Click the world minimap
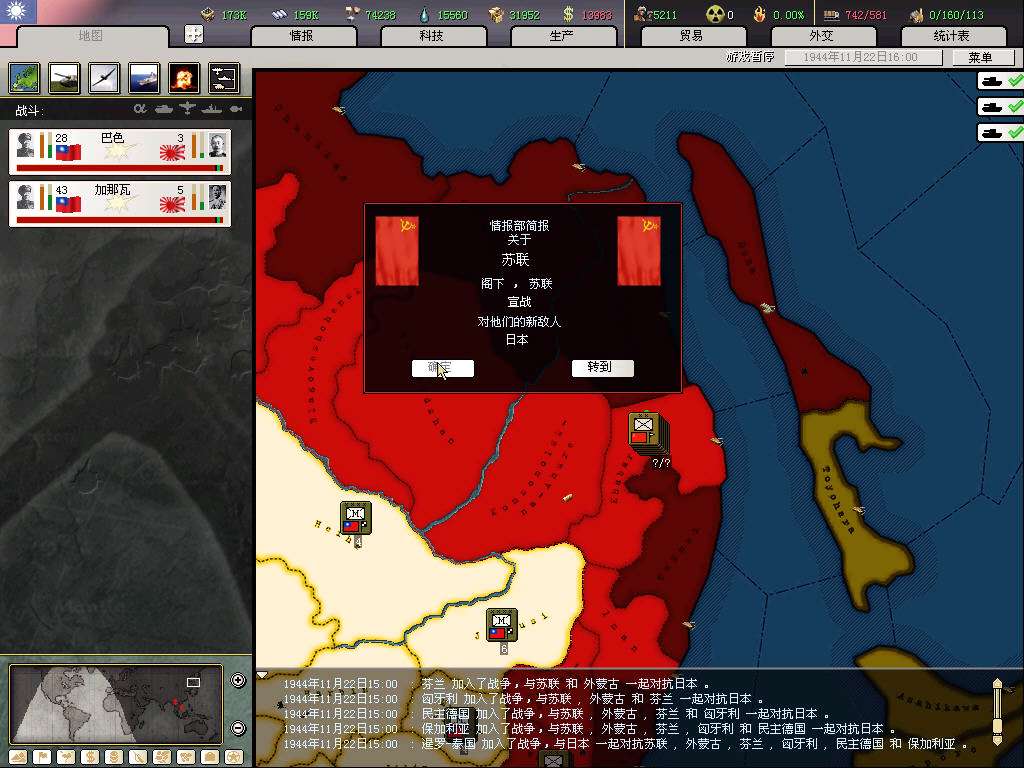Image resolution: width=1024 pixels, height=768 pixels. (116, 705)
